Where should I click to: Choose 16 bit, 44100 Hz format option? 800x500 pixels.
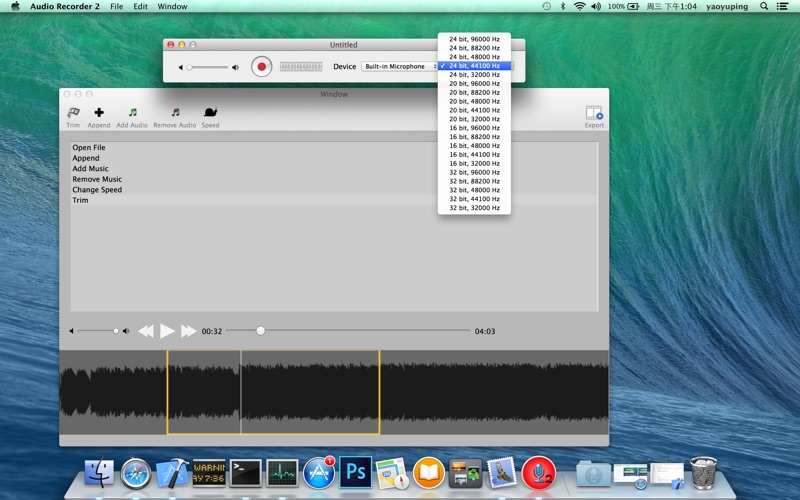(x=475, y=155)
